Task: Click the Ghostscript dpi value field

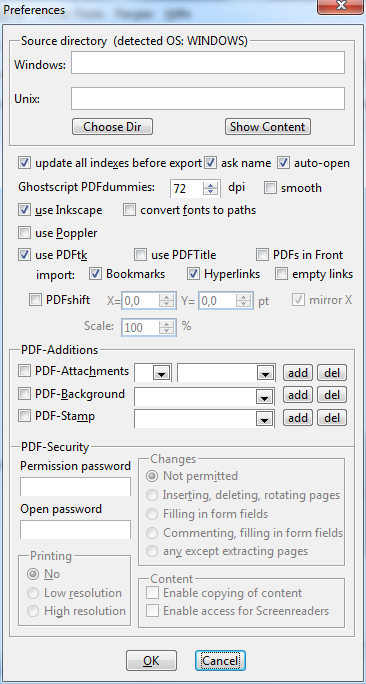Action: pos(187,188)
